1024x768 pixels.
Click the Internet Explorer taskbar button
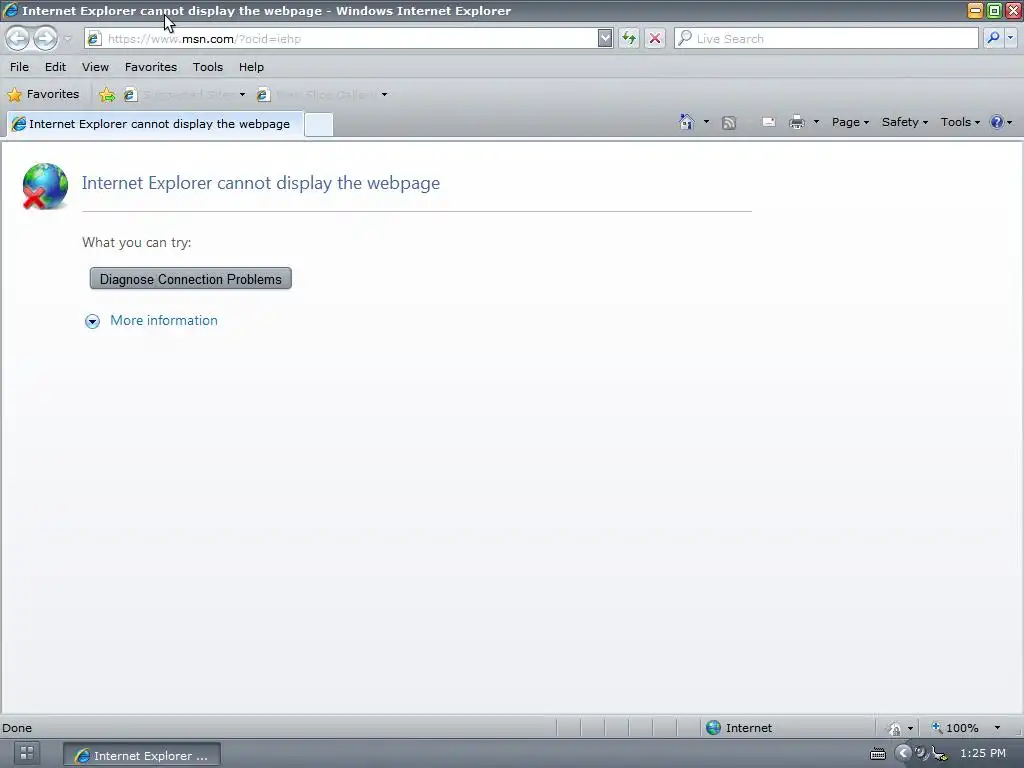point(142,755)
